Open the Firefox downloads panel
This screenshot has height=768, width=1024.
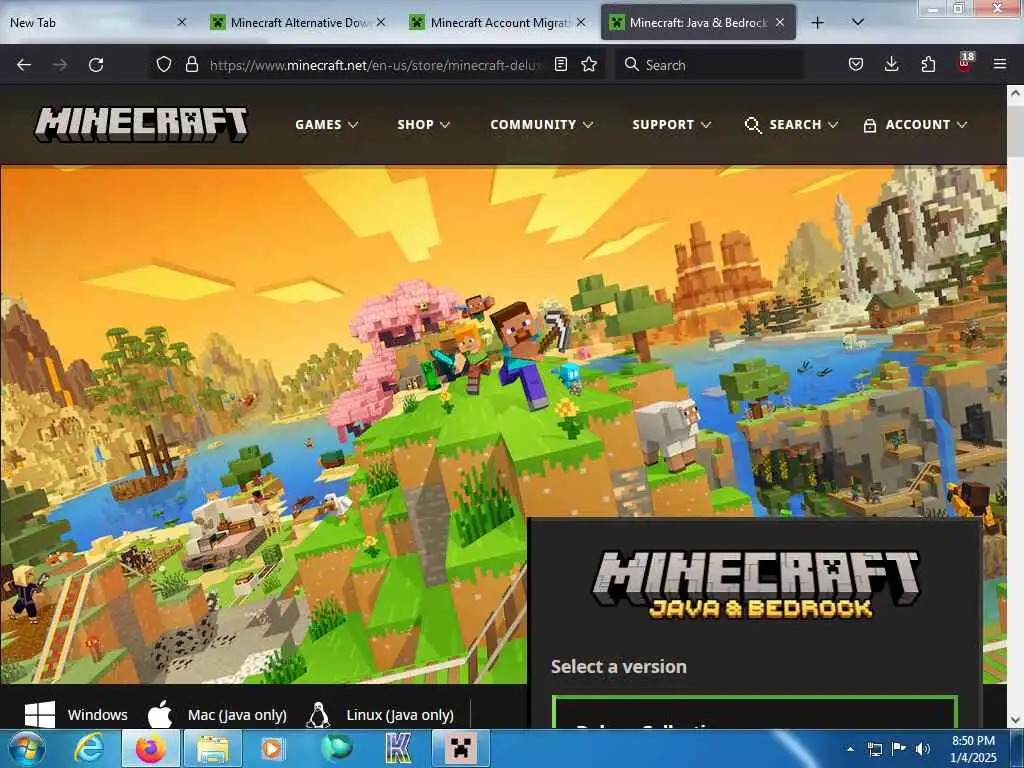pos(891,64)
